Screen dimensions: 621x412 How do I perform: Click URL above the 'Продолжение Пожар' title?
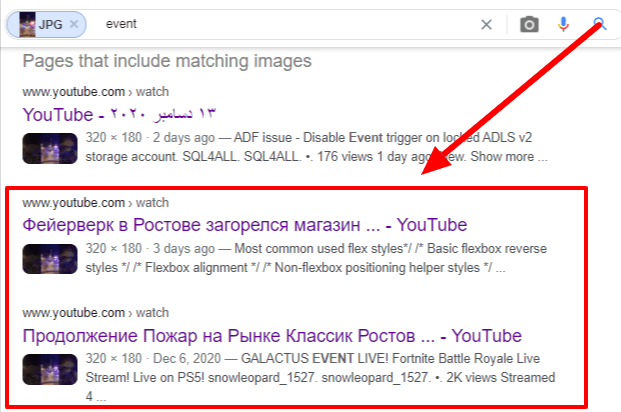[95, 313]
